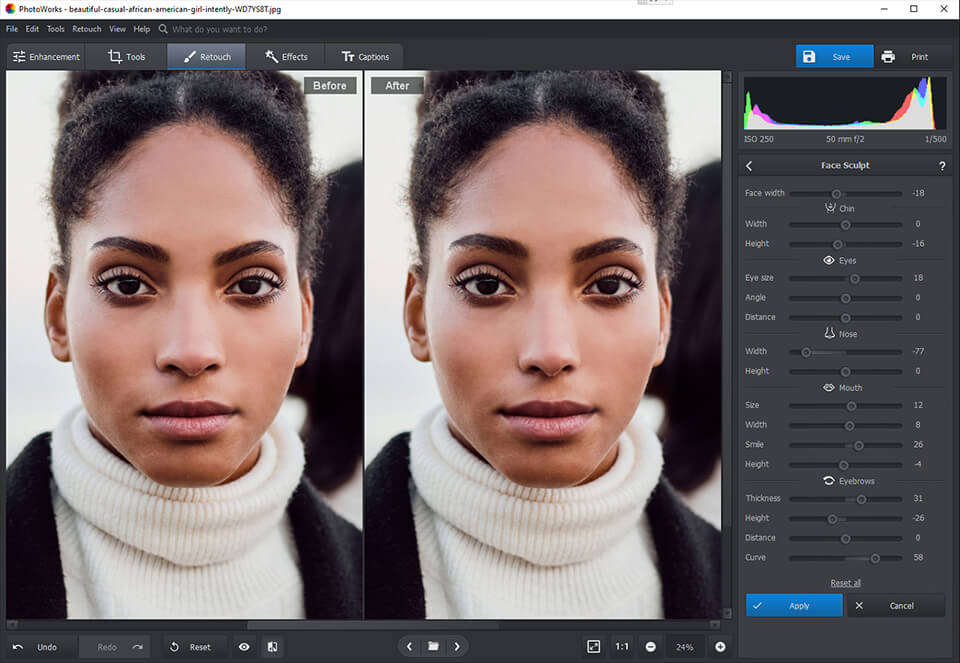
Task: Click the Reset all link
Action: point(845,583)
